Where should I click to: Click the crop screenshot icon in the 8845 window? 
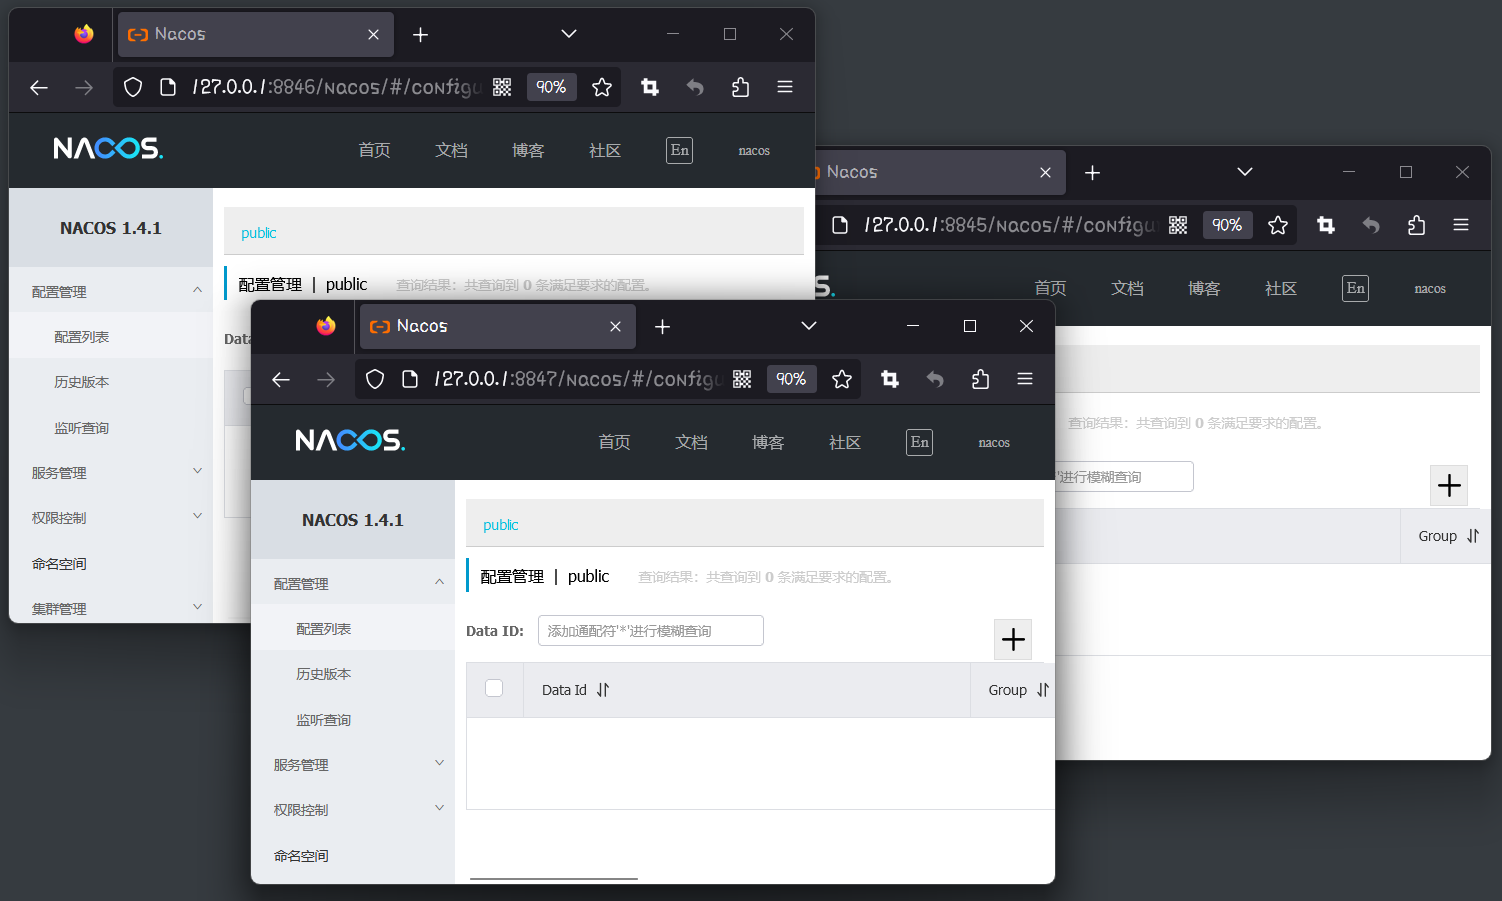[x=1326, y=225]
